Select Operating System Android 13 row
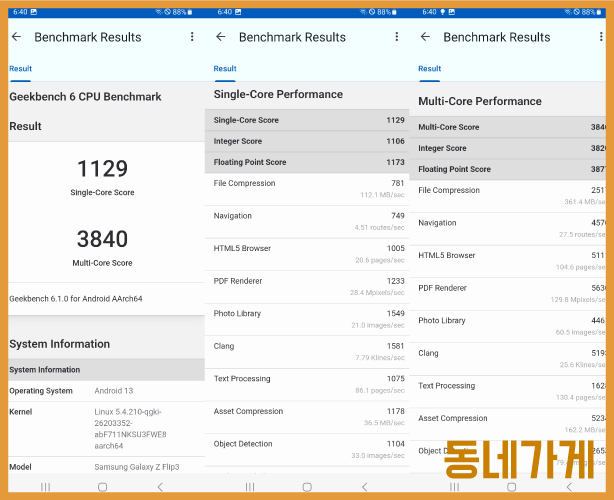This screenshot has width=614, height=500. [107, 391]
